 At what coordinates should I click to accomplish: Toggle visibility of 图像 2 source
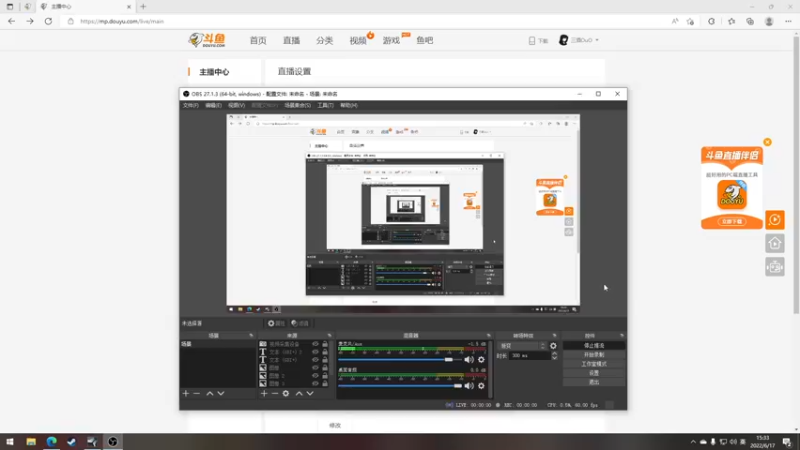(x=315, y=376)
